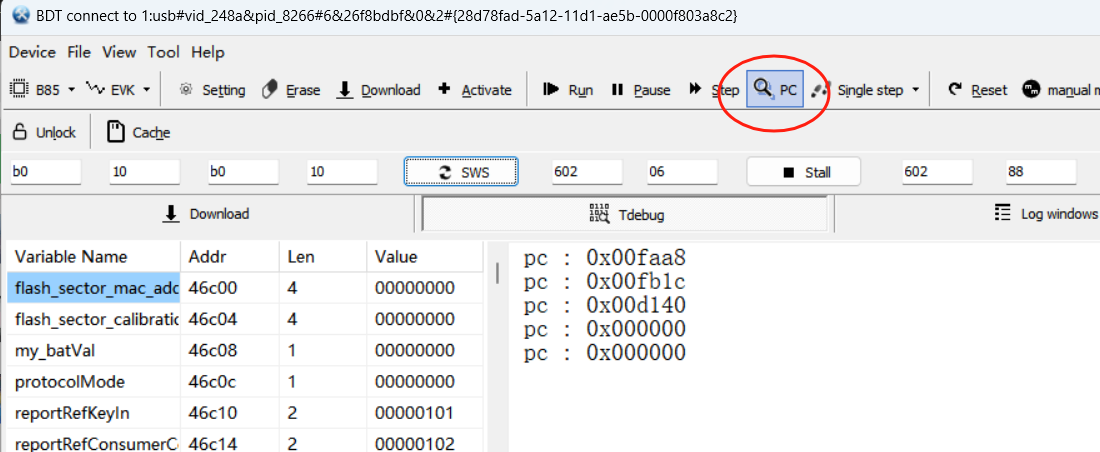
Task: Expand the B85 chip dropdown
Action: (x=72, y=90)
